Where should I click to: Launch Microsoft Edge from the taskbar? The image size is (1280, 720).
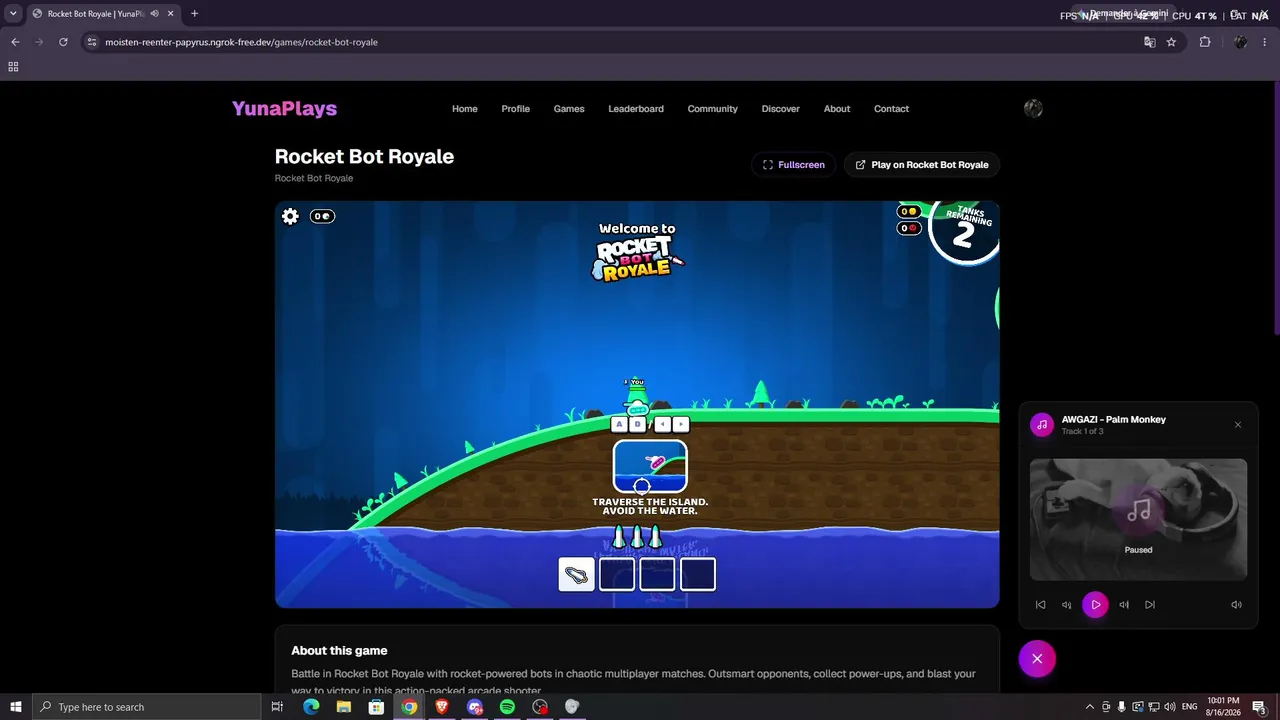pos(311,707)
